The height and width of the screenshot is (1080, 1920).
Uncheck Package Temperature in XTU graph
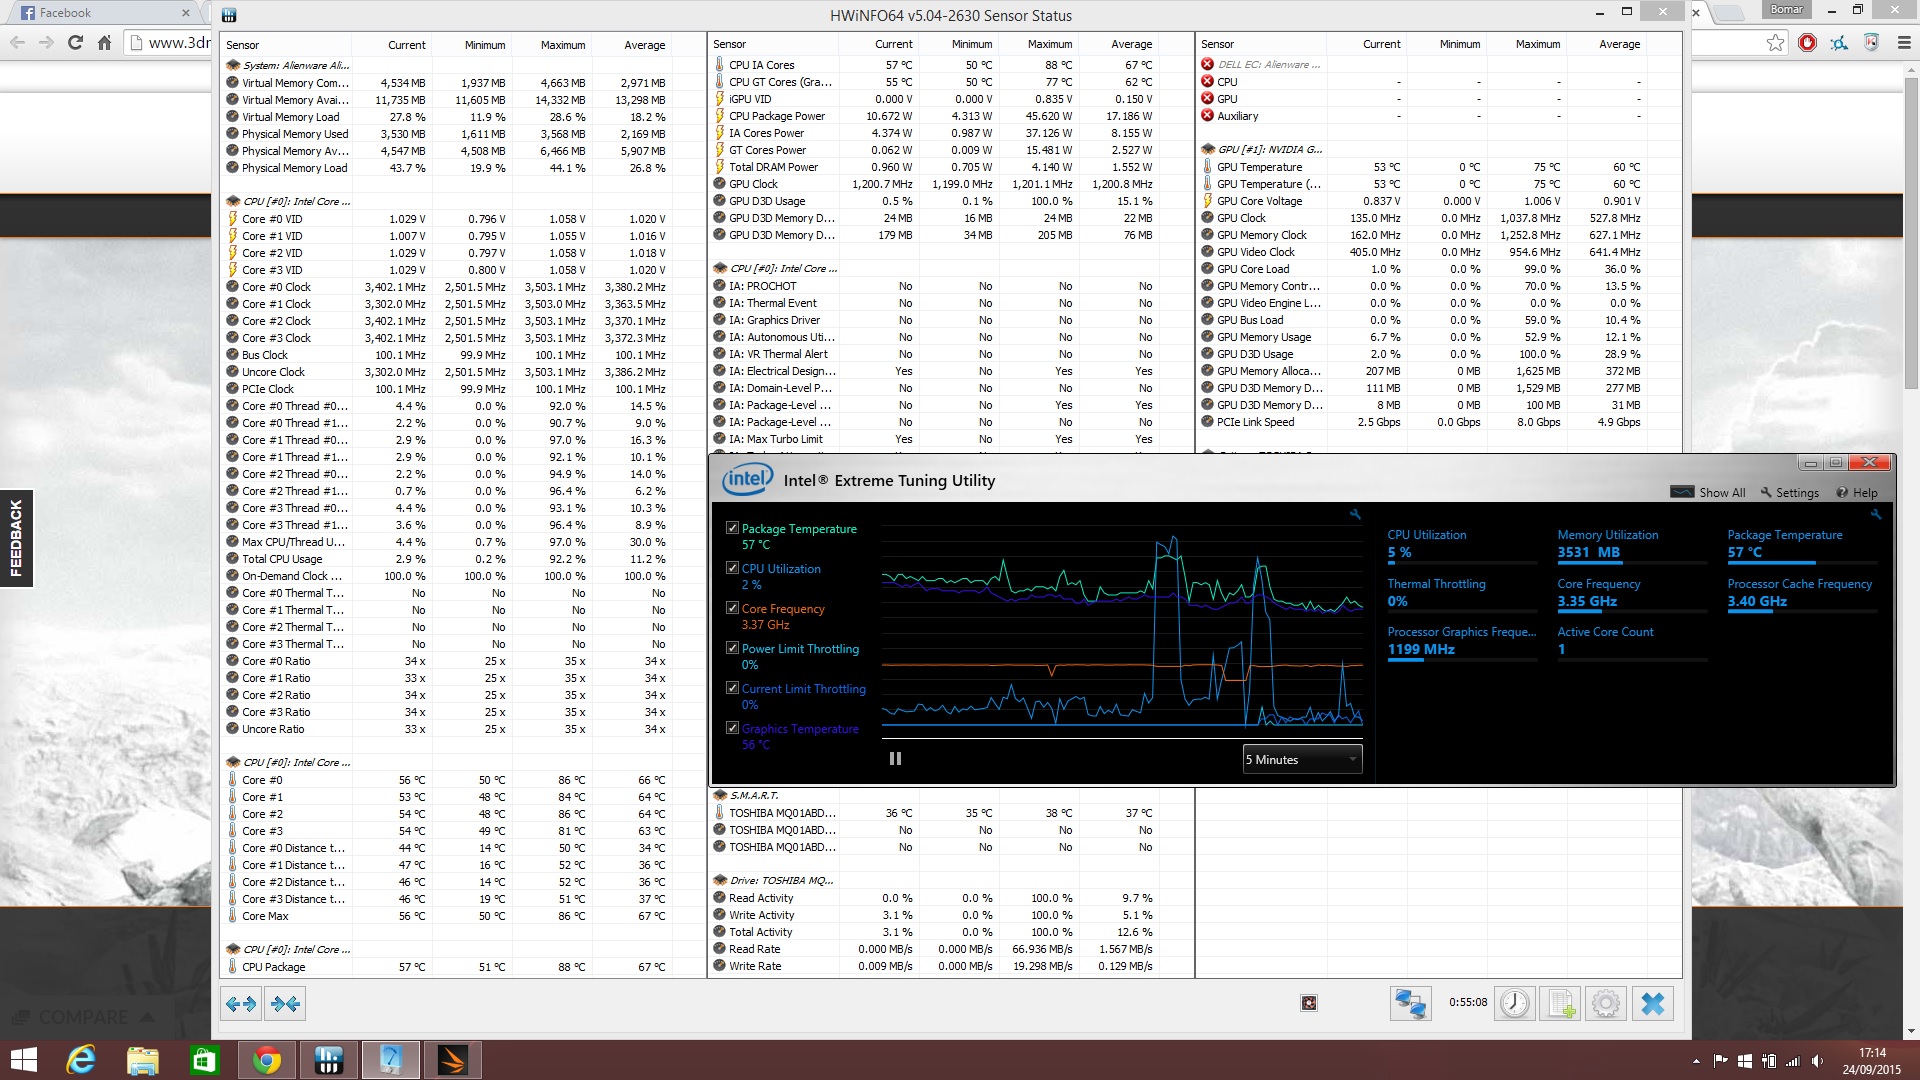(732, 528)
